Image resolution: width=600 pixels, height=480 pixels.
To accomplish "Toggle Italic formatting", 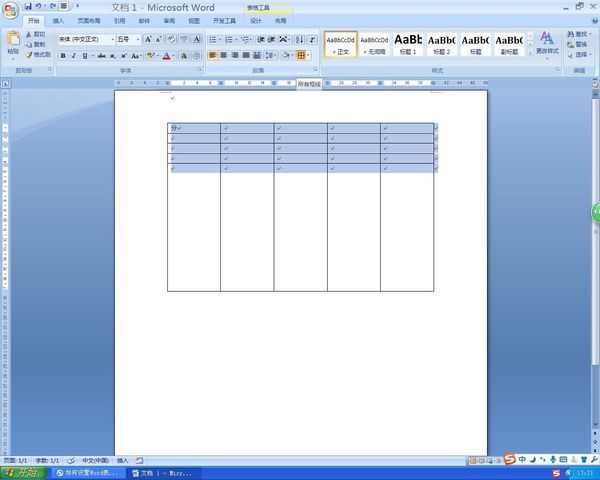I will pos(74,56).
